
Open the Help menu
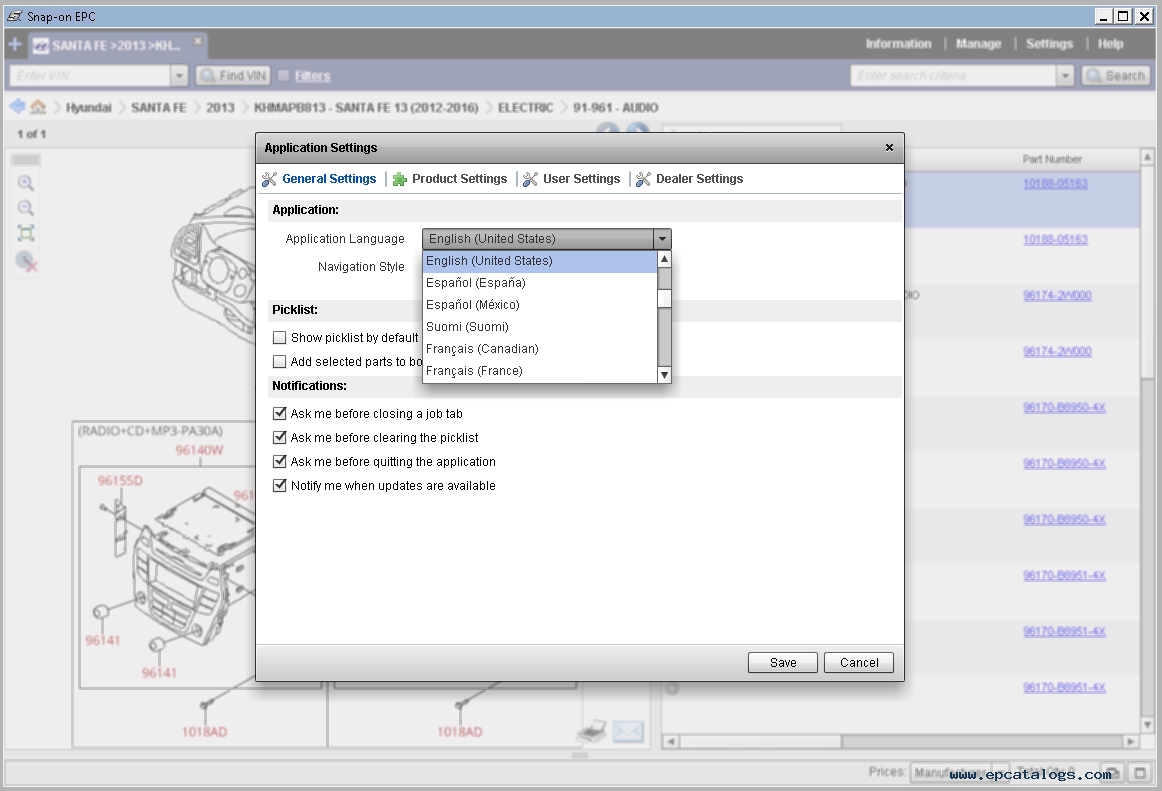1110,44
